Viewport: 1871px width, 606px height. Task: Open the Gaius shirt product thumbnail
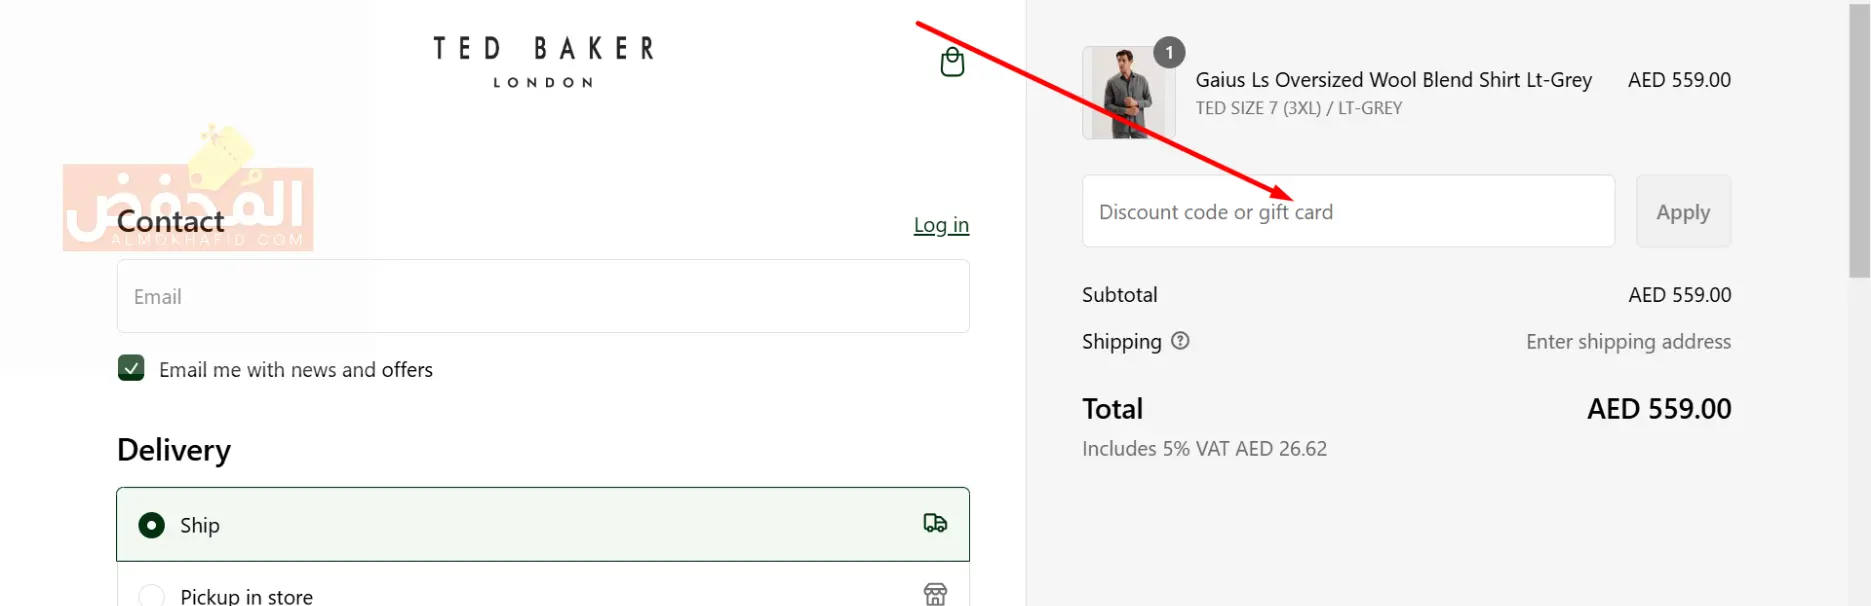pyautogui.click(x=1128, y=93)
